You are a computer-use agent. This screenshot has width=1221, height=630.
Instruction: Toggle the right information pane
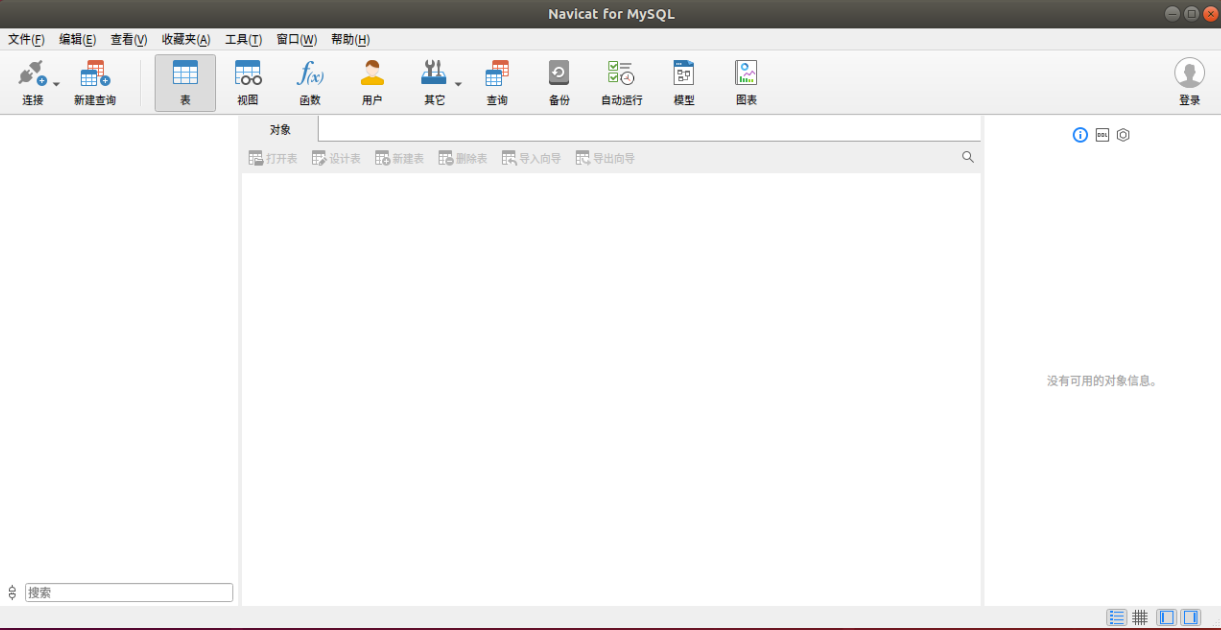point(1190,618)
